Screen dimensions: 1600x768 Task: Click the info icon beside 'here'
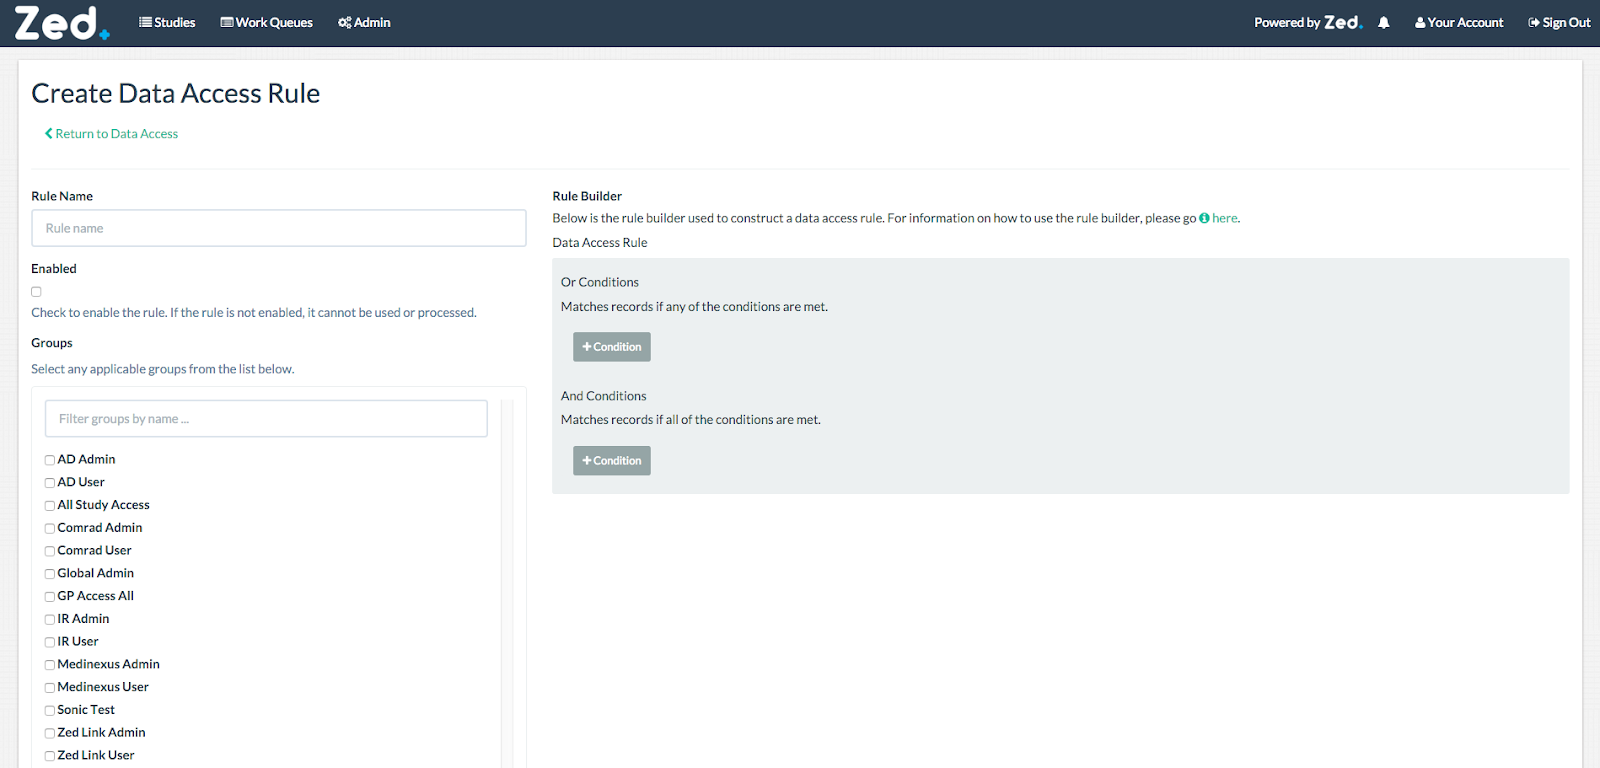(1204, 218)
